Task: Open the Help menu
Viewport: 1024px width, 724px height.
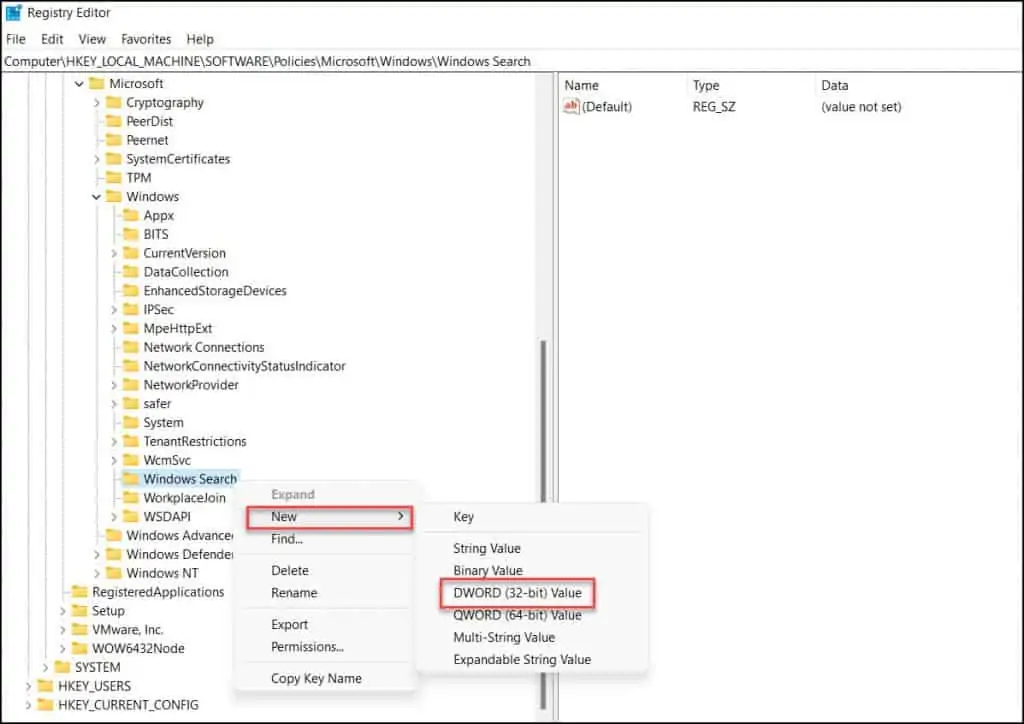Action: [x=200, y=39]
